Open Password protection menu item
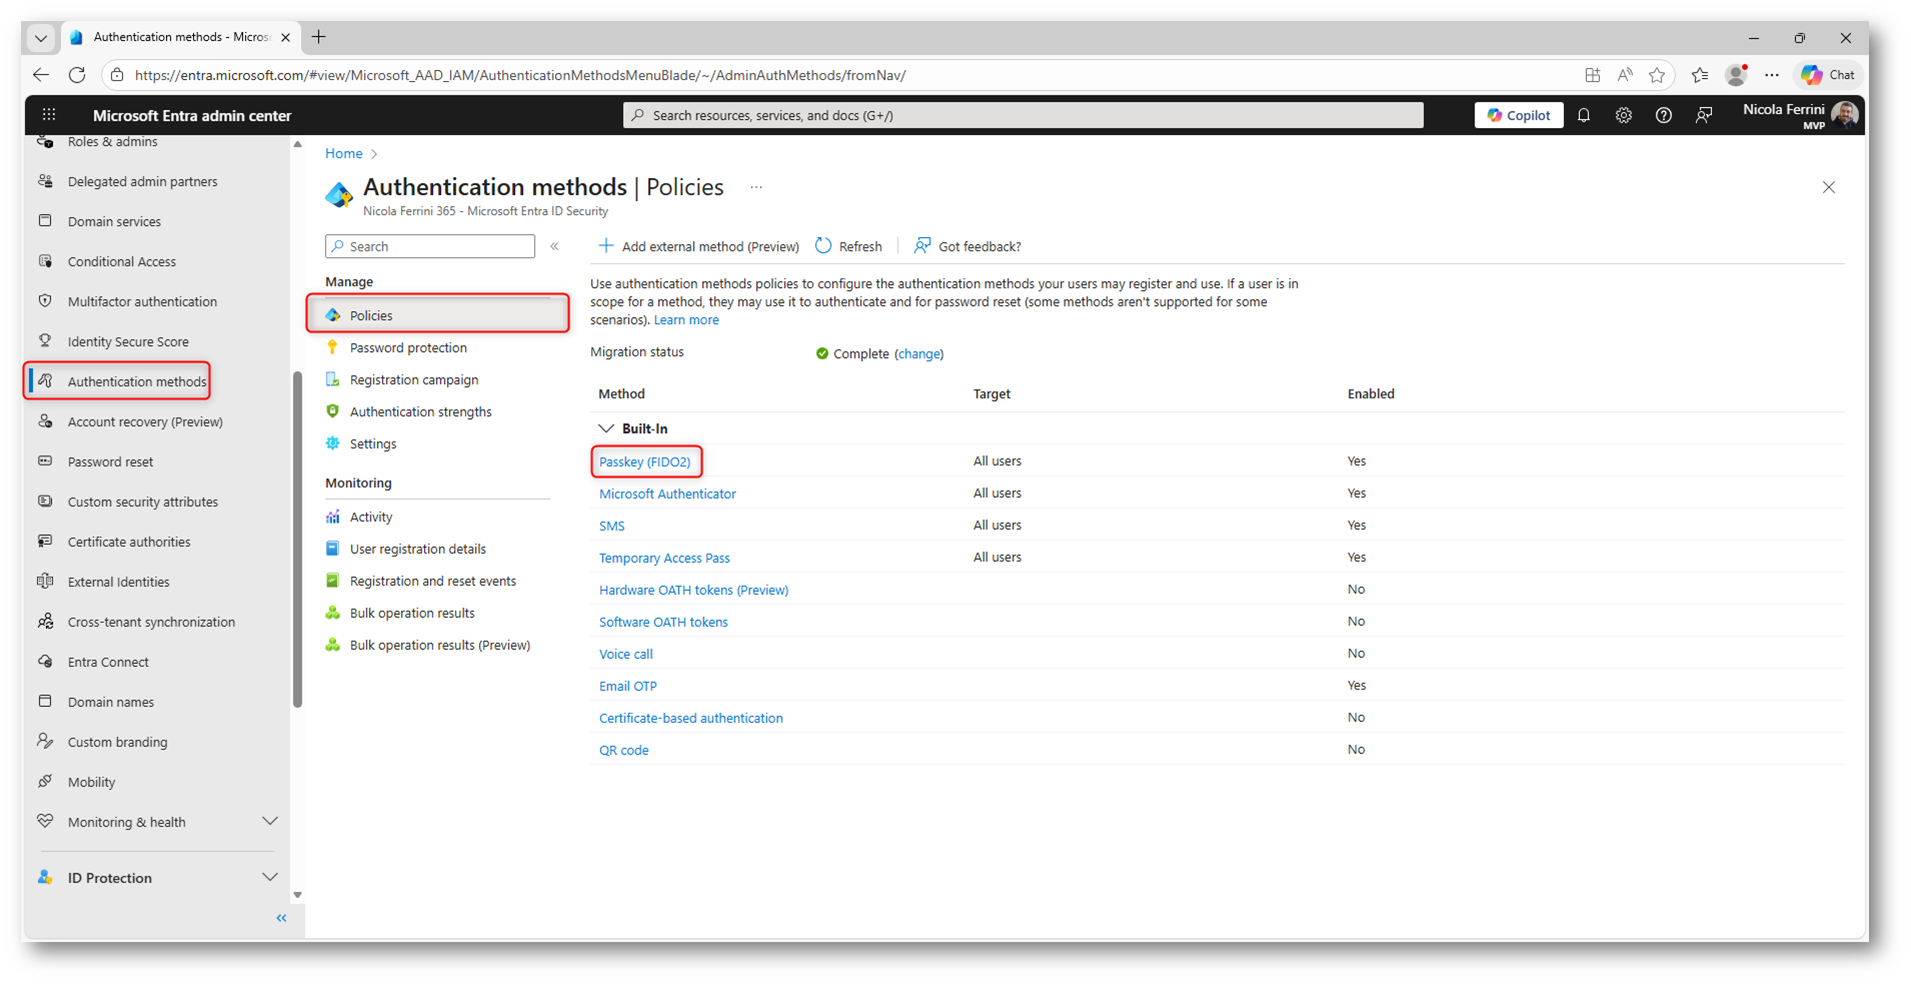This screenshot has width=1911, height=984. [408, 348]
